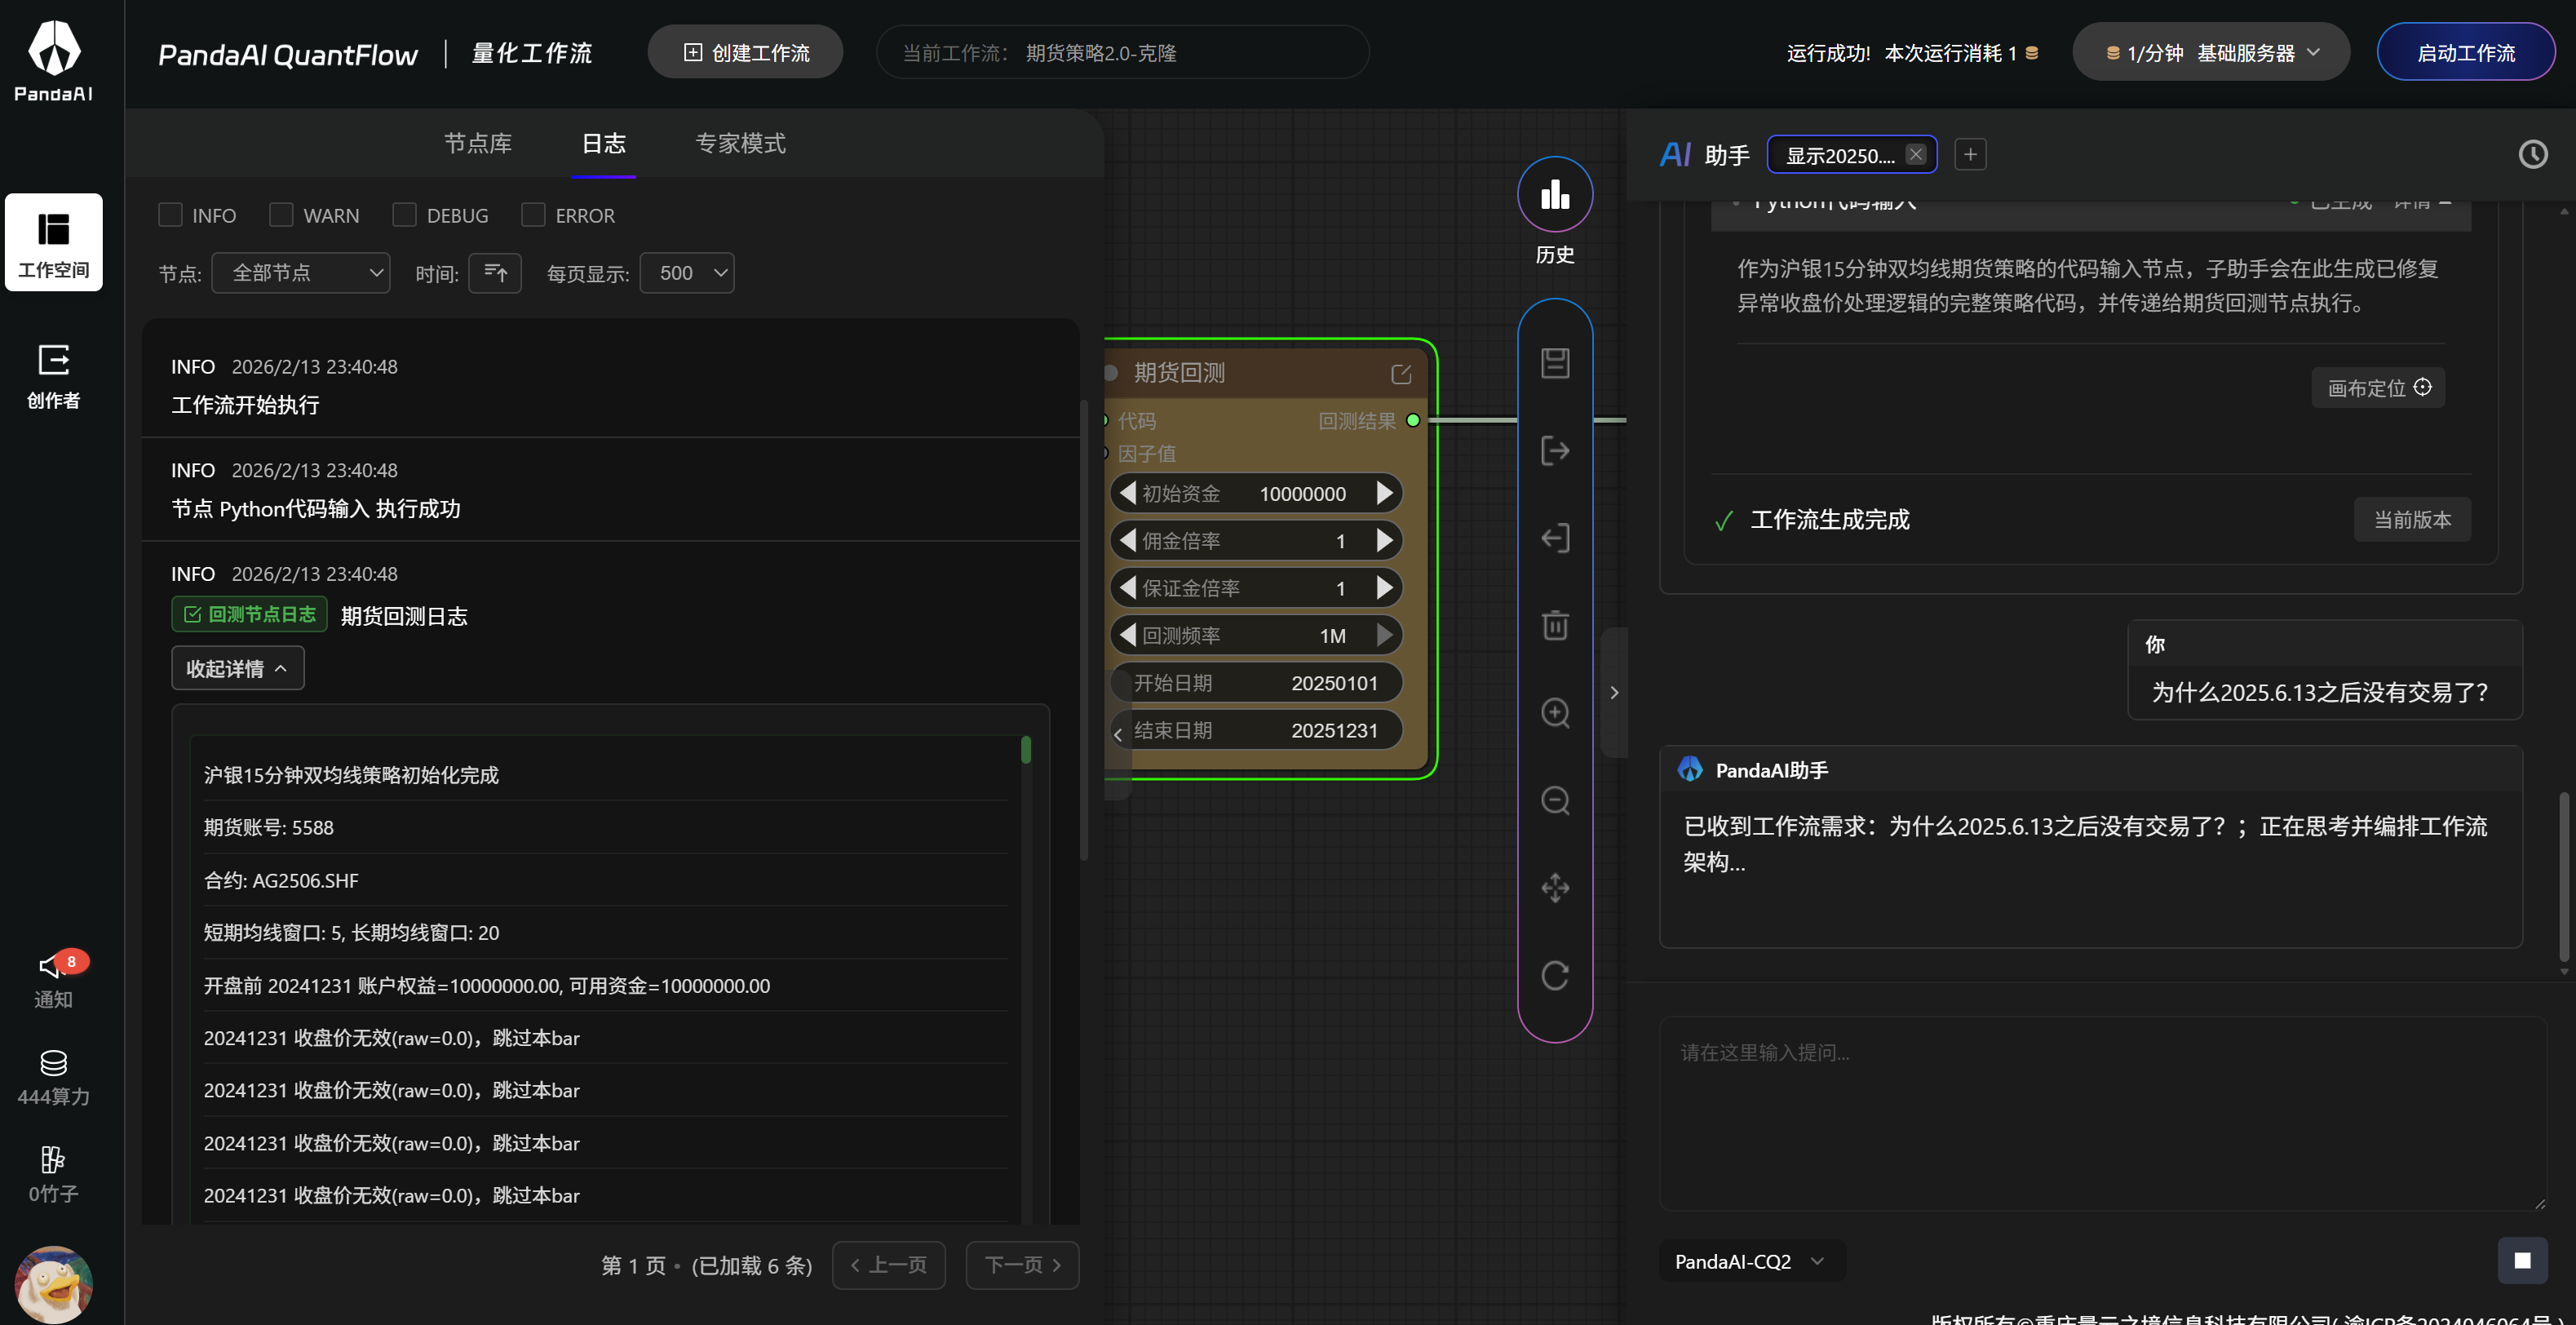
Task: Switch 回测频率 with the left arrow
Action: pos(1127,635)
